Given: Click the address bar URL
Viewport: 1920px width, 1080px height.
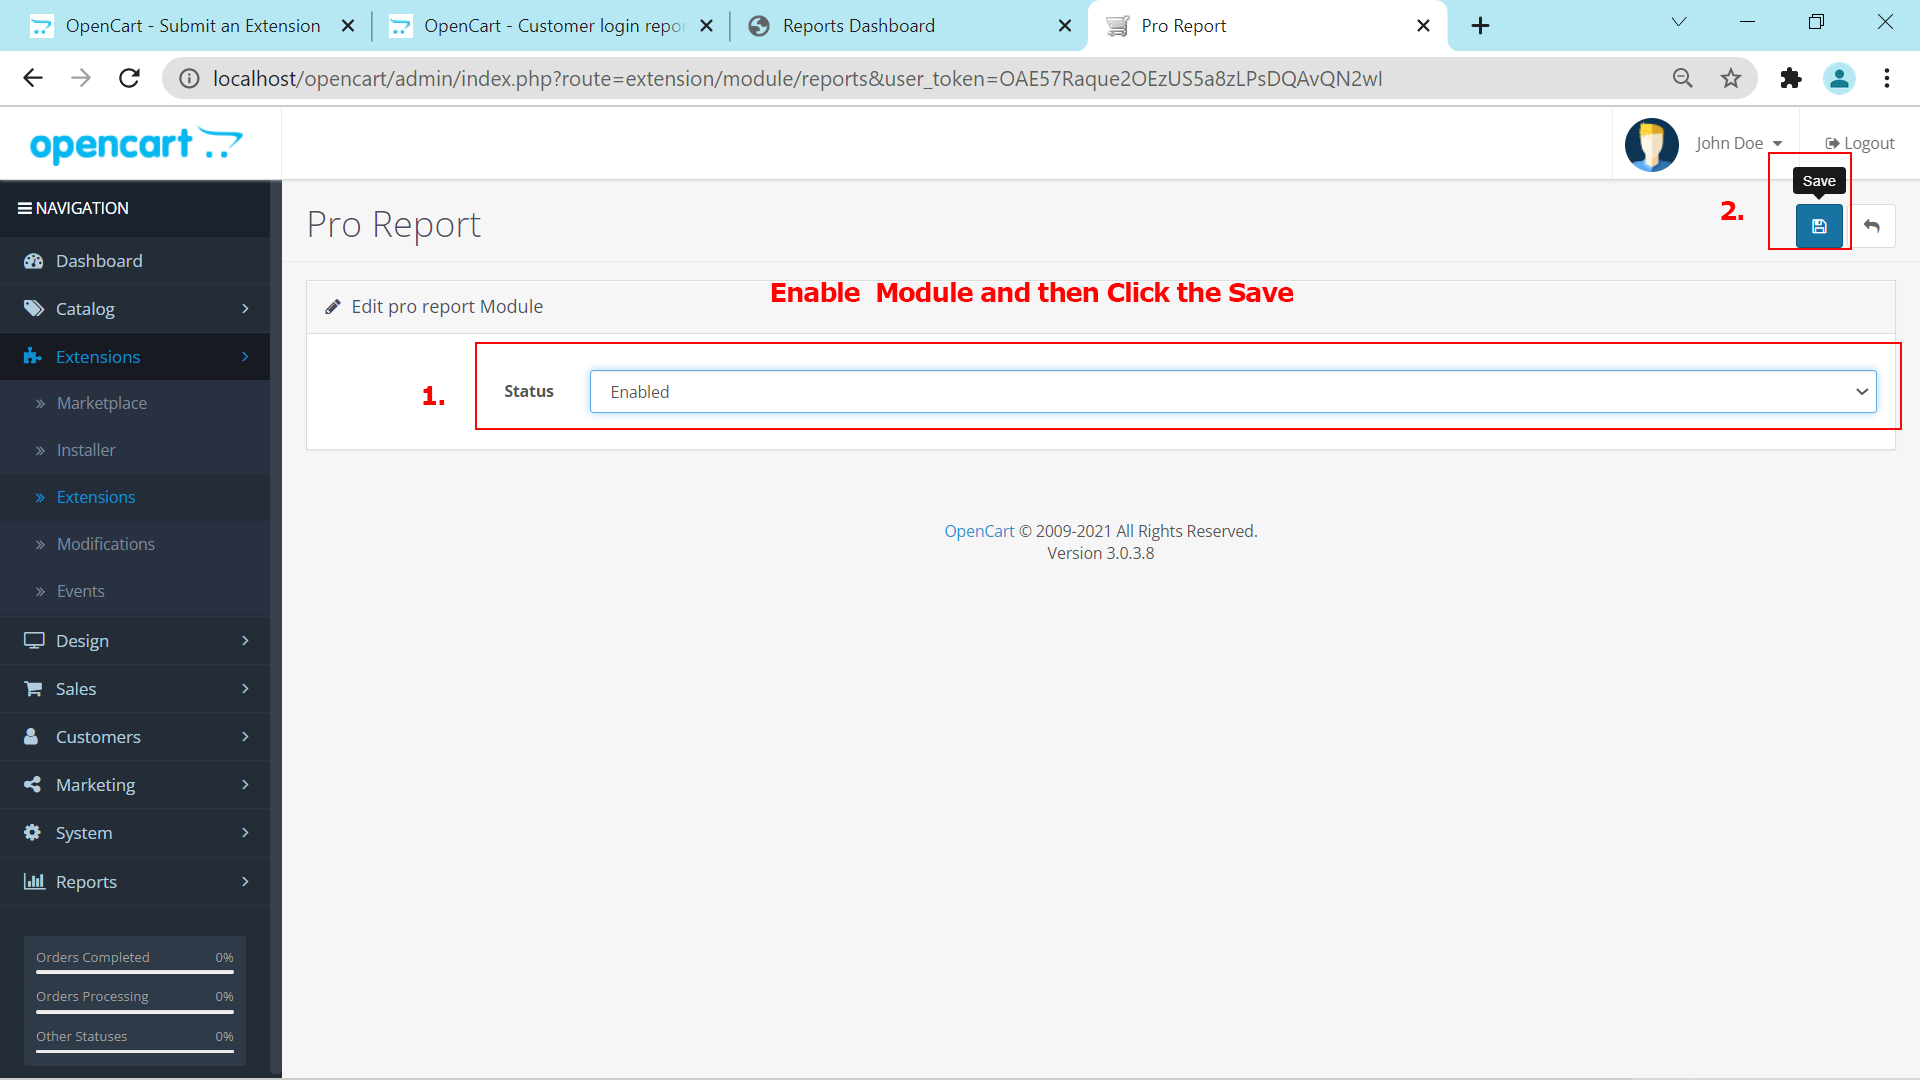Looking at the screenshot, I should point(797,78).
